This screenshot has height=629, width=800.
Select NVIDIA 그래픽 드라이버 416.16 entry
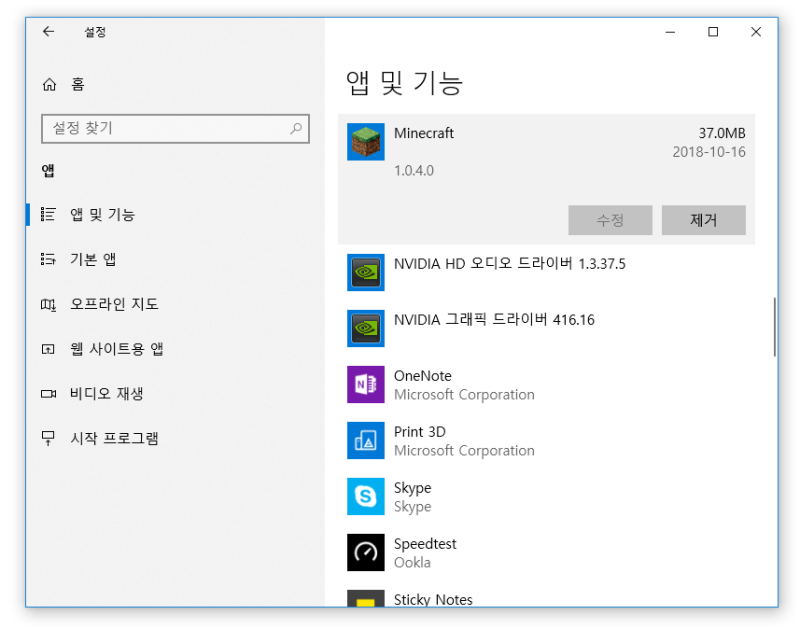pos(546,329)
